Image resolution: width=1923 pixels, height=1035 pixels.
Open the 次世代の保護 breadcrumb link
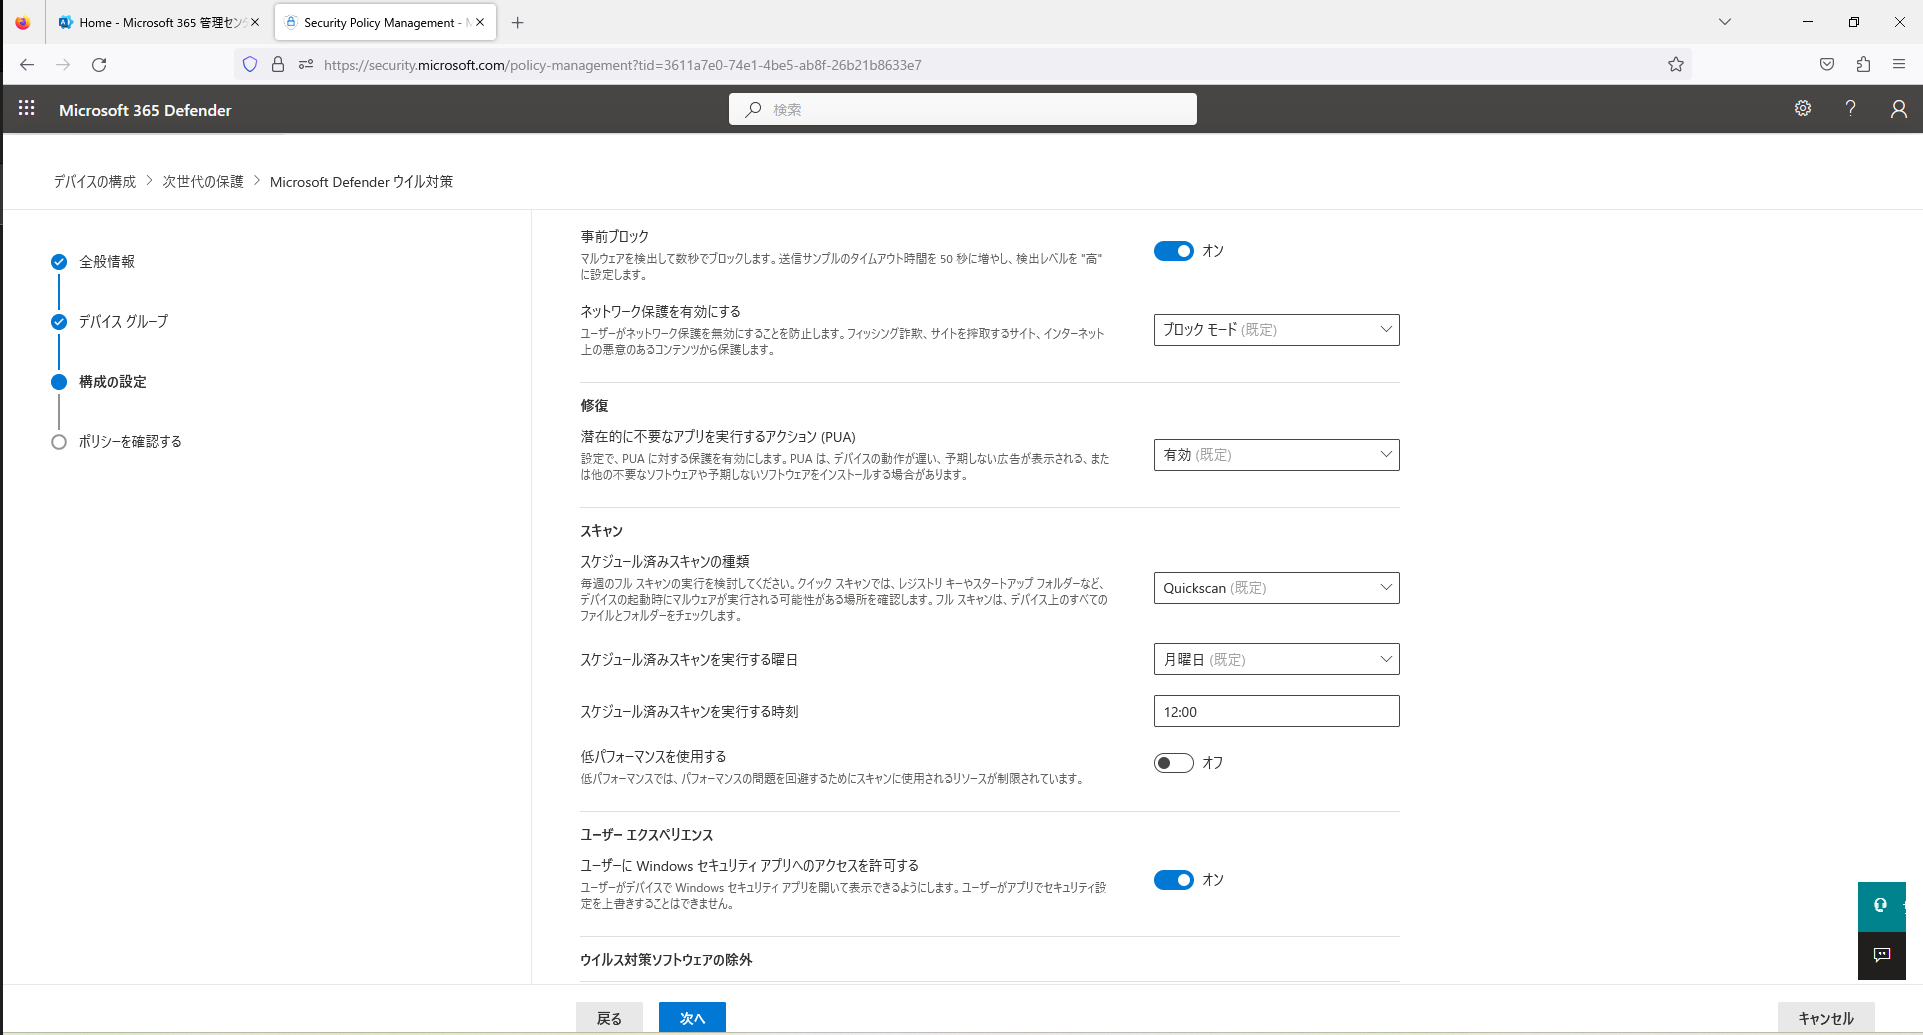click(x=203, y=181)
